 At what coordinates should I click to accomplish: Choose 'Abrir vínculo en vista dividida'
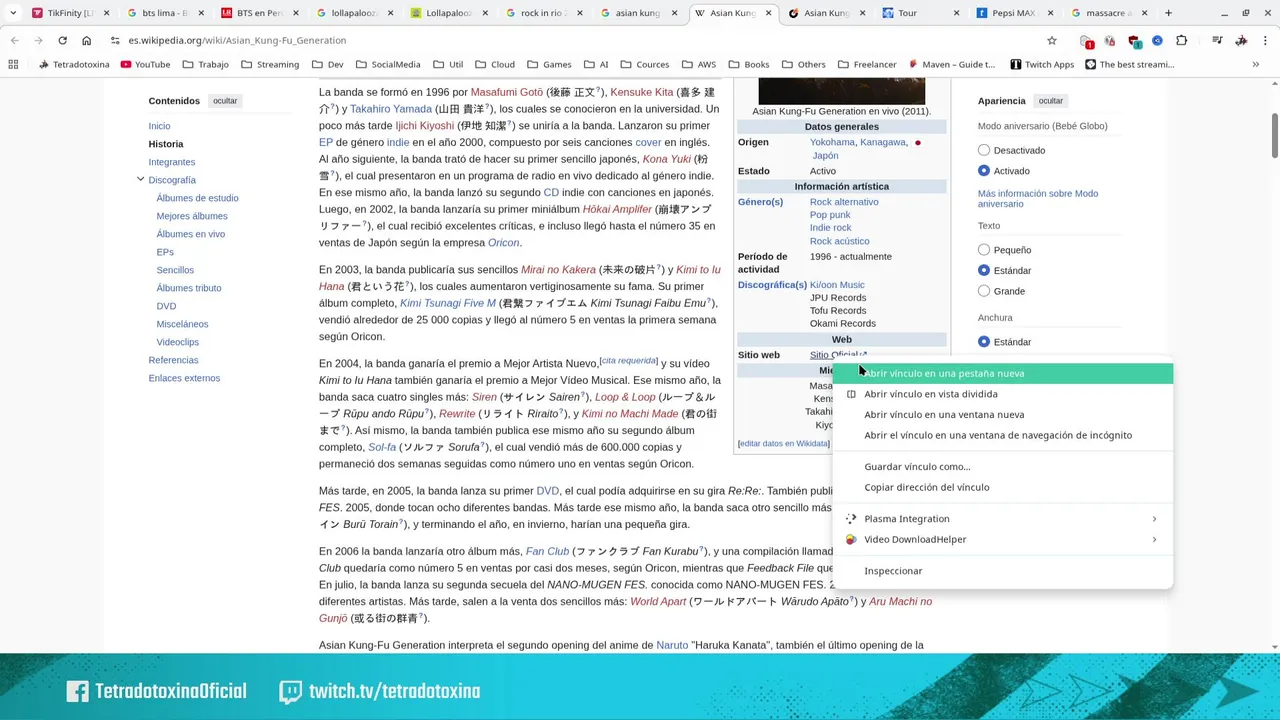1003,394
